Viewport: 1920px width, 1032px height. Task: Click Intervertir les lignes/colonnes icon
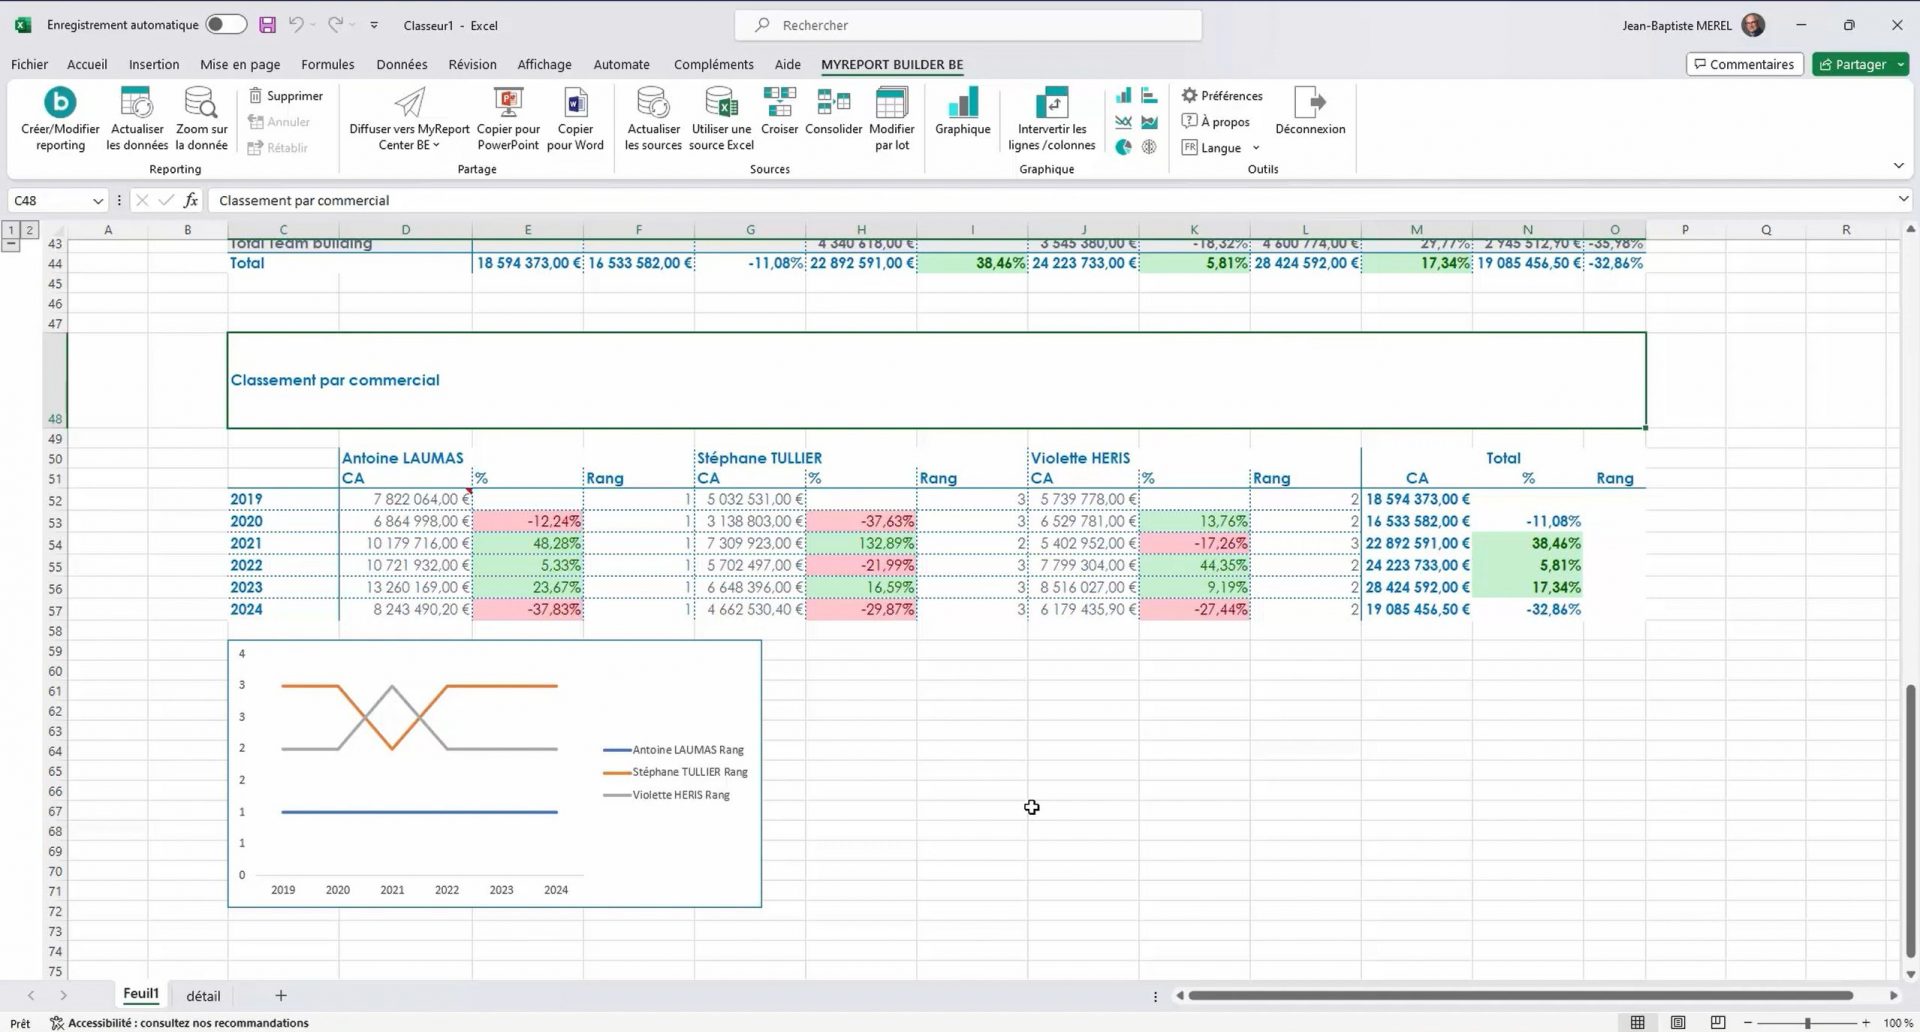tap(1051, 103)
